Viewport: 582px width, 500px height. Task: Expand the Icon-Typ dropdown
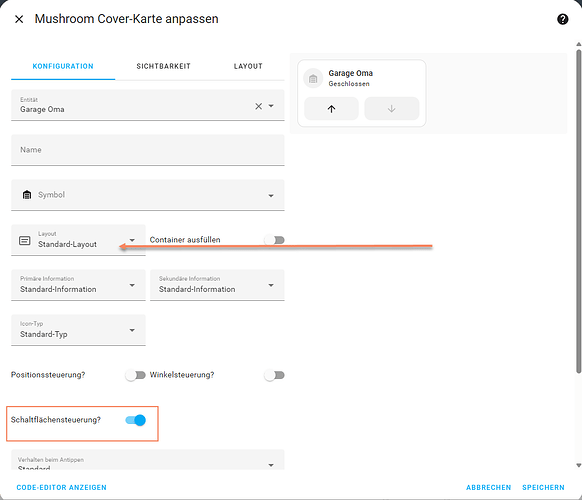click(78, 330)
